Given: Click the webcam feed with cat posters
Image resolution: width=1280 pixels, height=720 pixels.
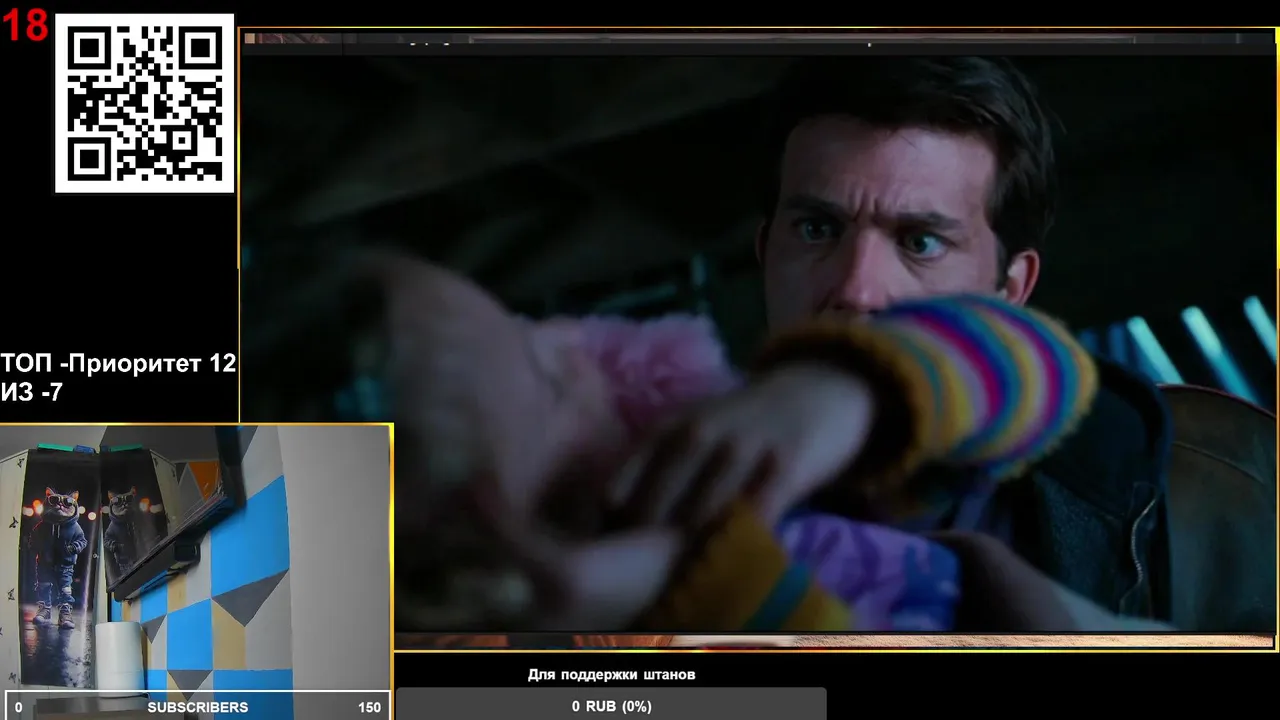Looking at the screenshot, I should coord(196,557).
